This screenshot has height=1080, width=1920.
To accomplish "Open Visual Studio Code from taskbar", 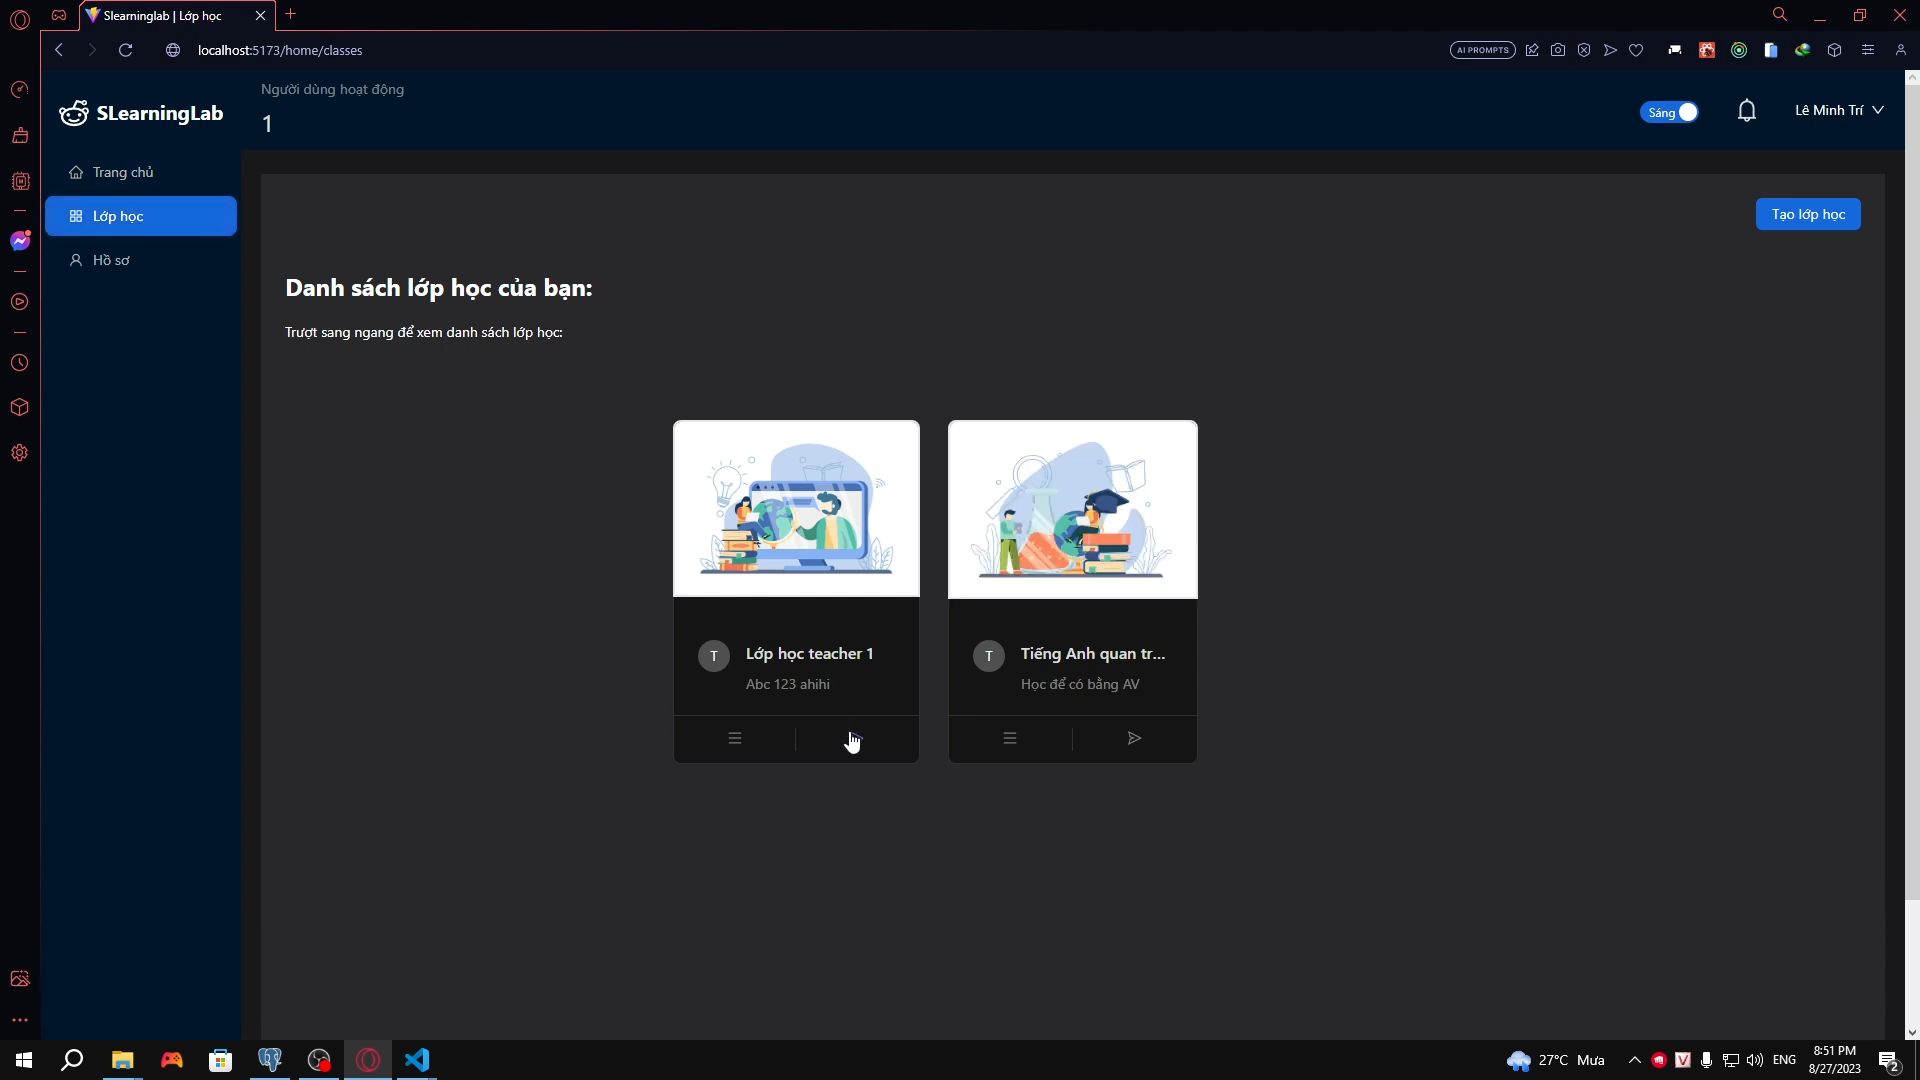I will coord(417,1060).
